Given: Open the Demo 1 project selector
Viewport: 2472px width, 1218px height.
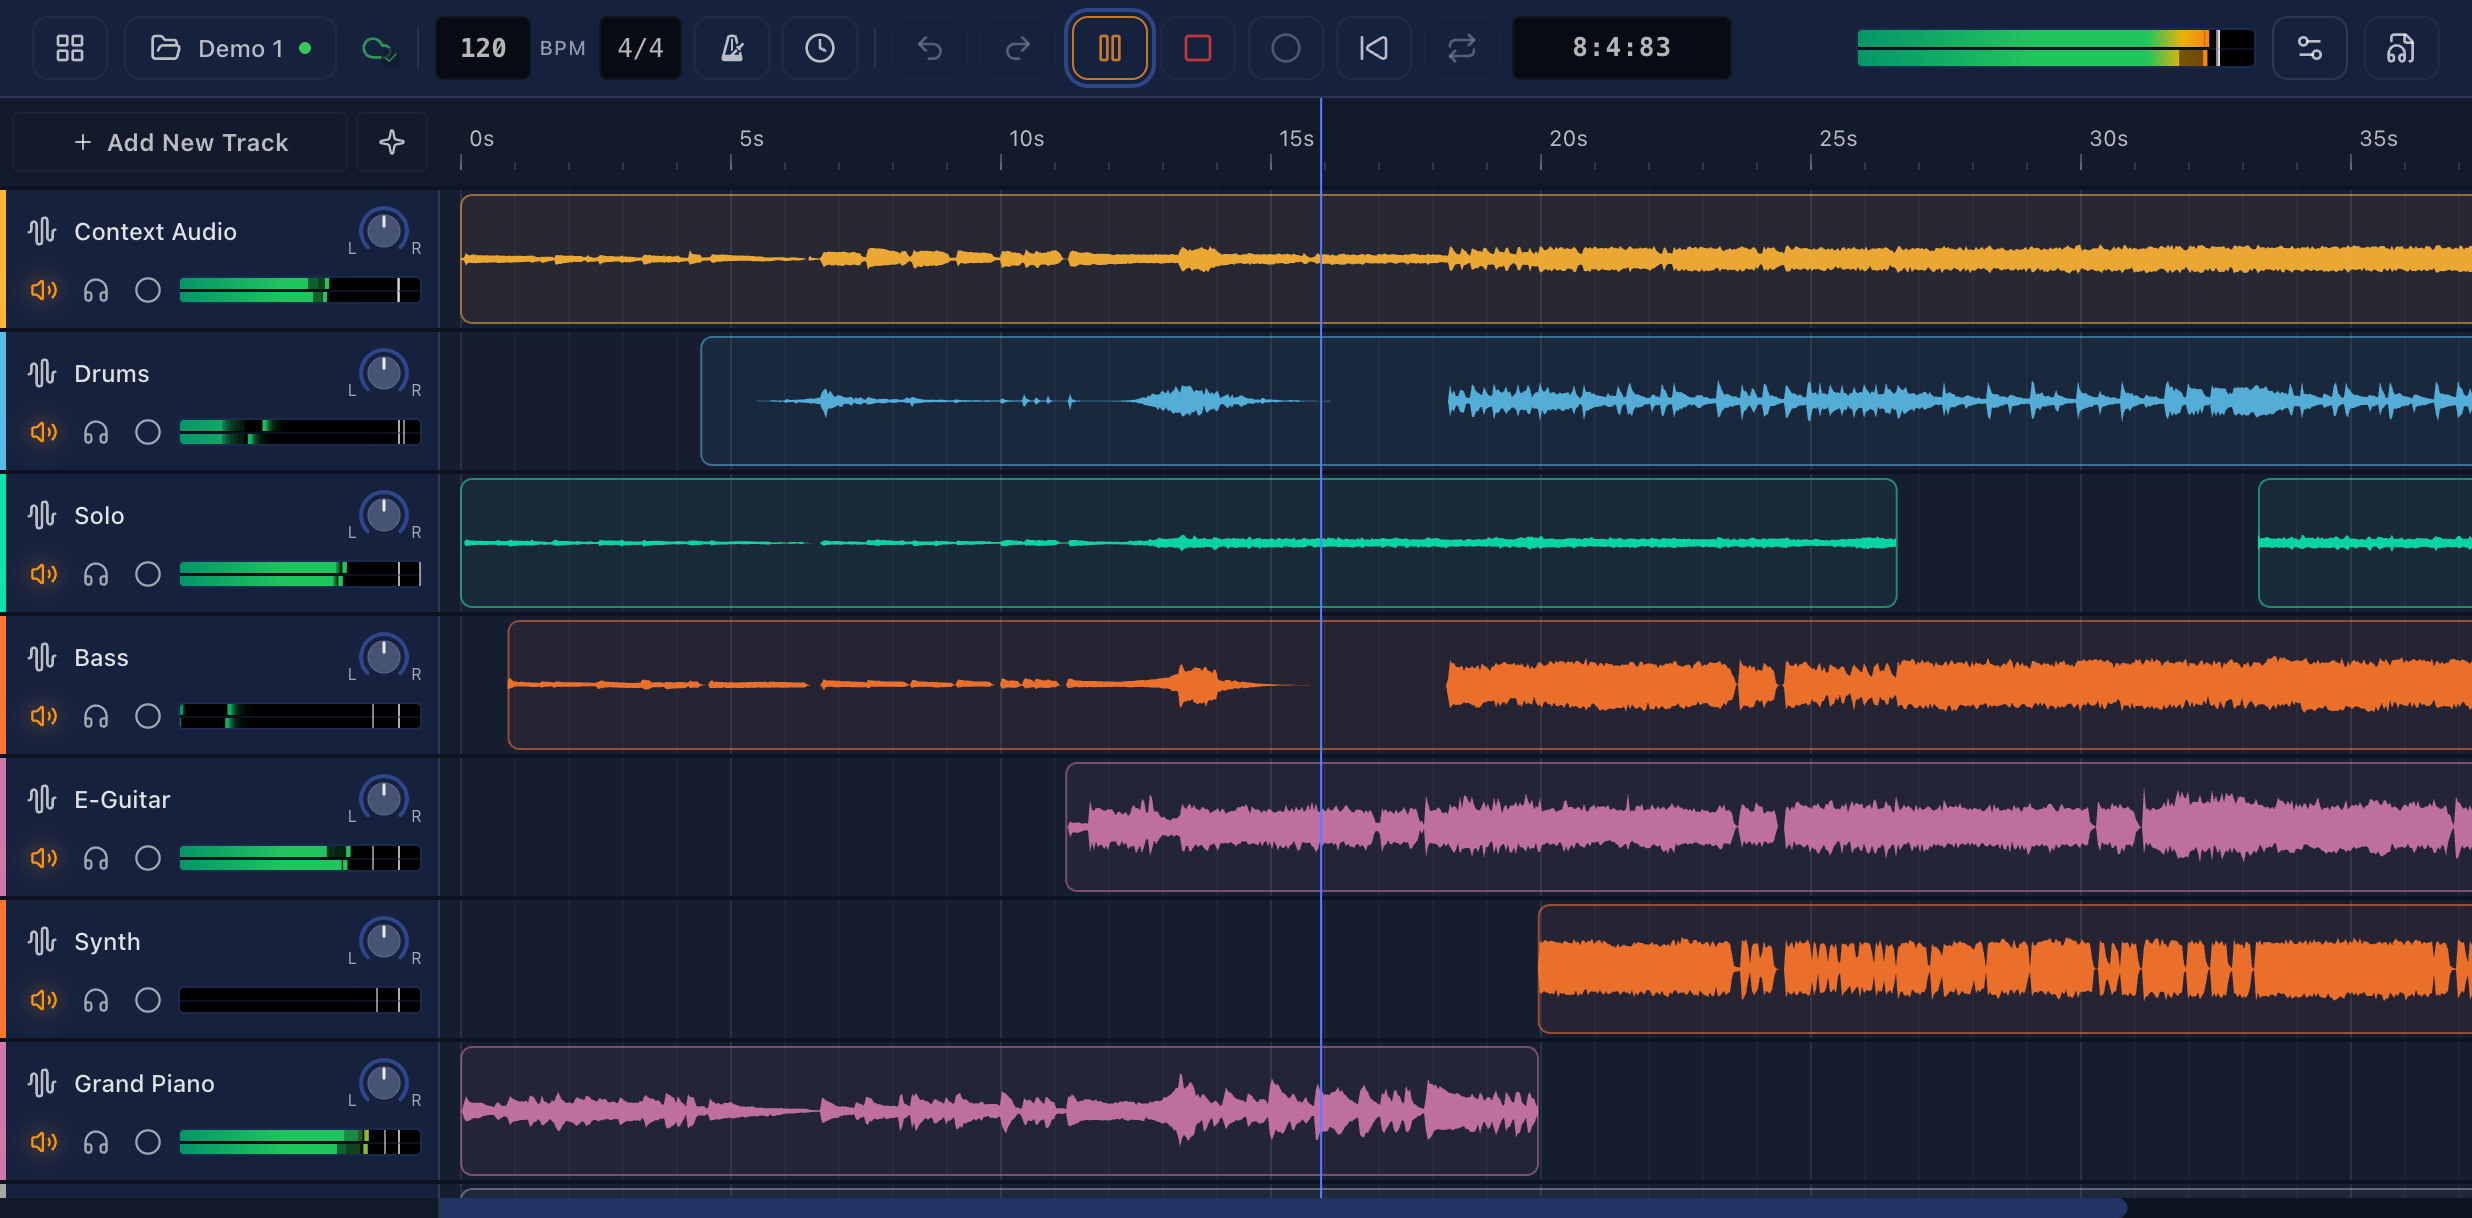Looking at the screenshot, I should [230, 47].
